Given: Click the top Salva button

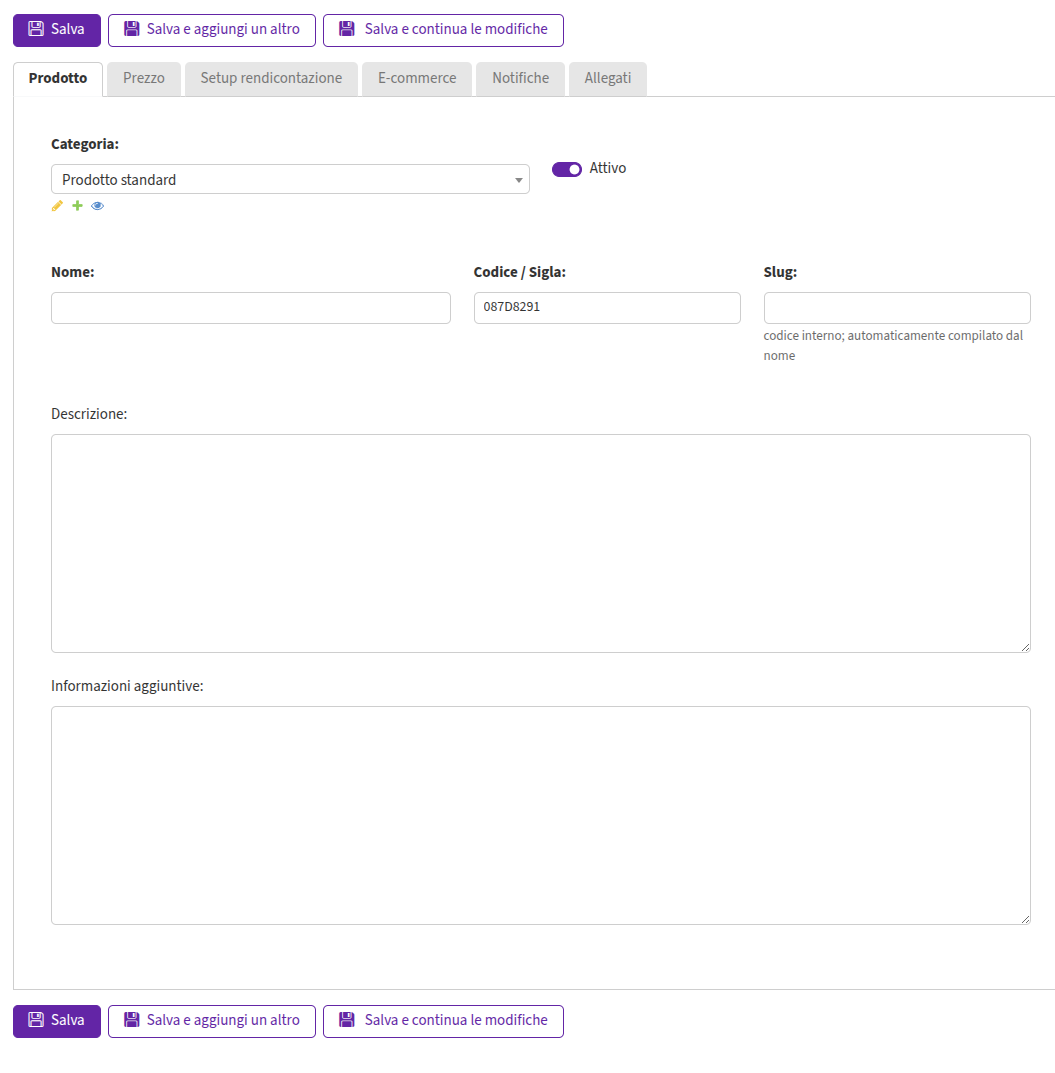Looking at the screenshot, I should click(57, 30).
